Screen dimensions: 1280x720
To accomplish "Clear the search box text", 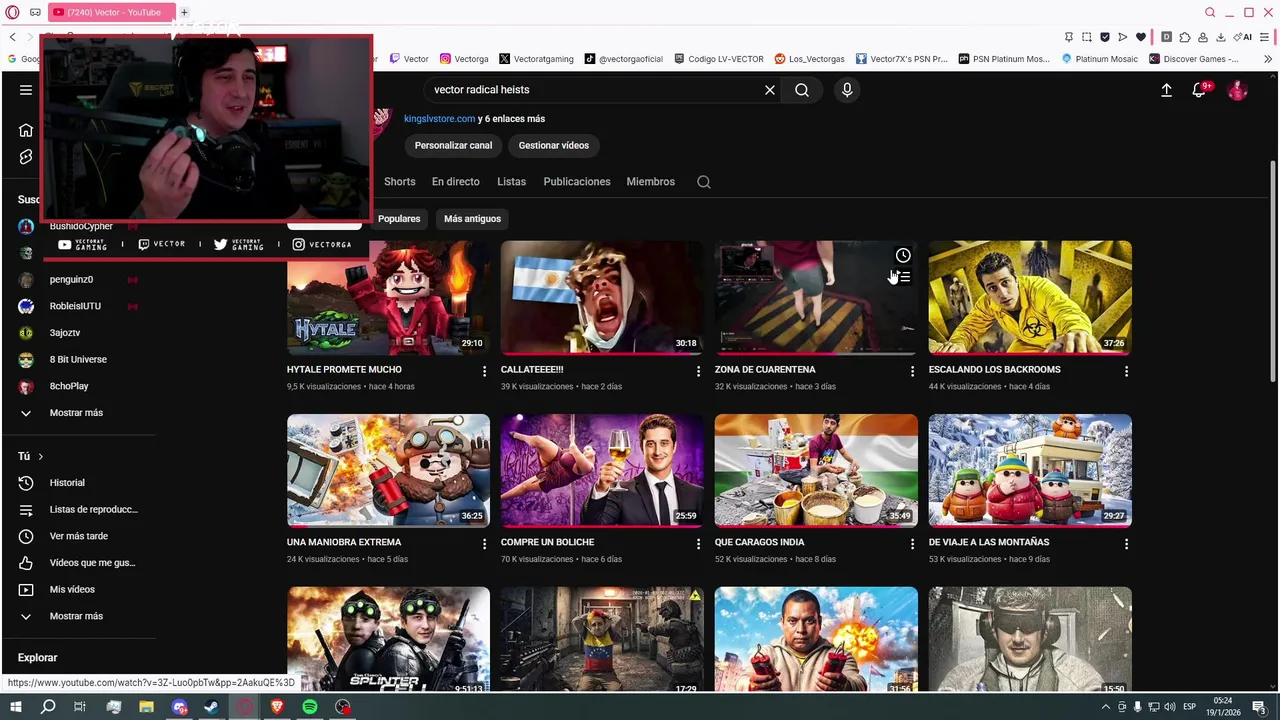I will (x=770, y=90).
